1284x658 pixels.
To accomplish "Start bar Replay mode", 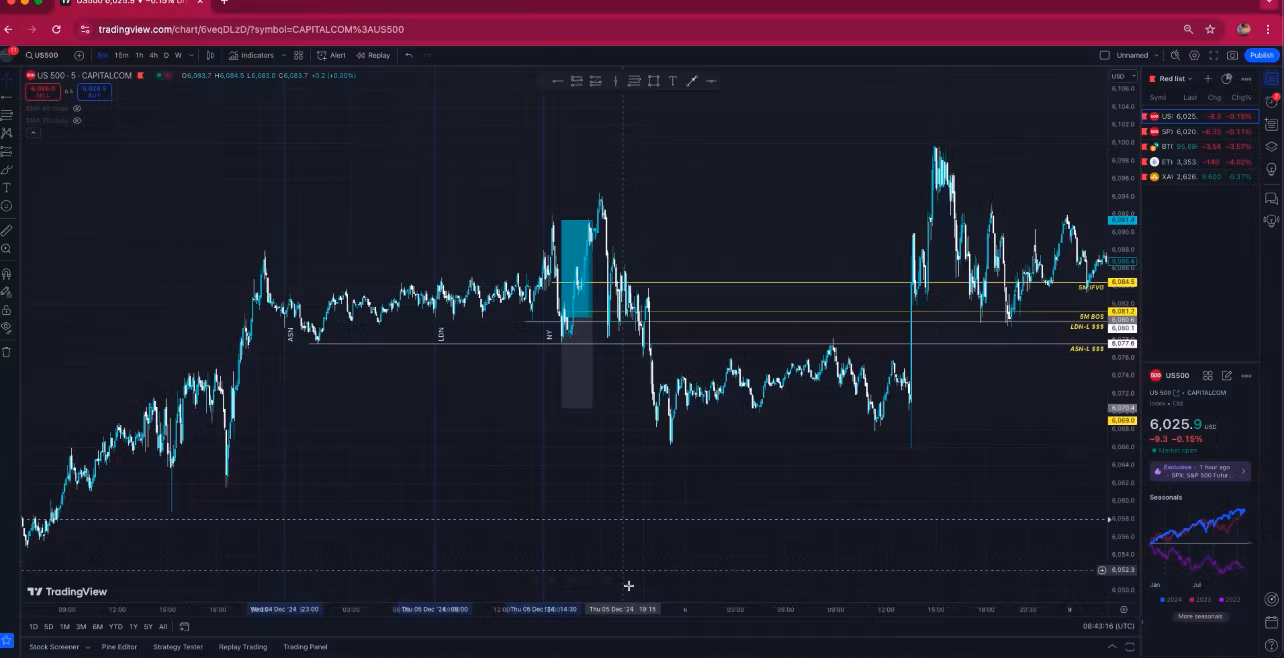I will [x=373, y=55].
